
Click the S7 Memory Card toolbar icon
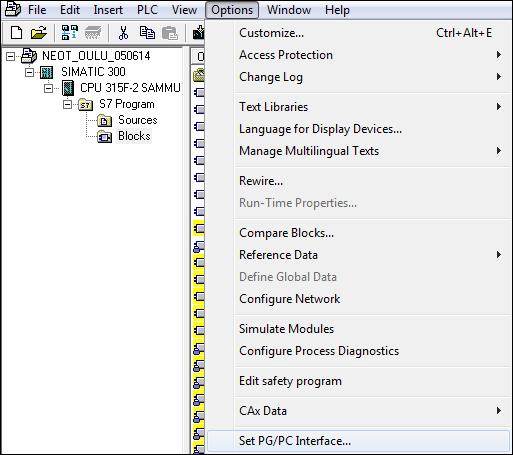click(x=93, y=33)
